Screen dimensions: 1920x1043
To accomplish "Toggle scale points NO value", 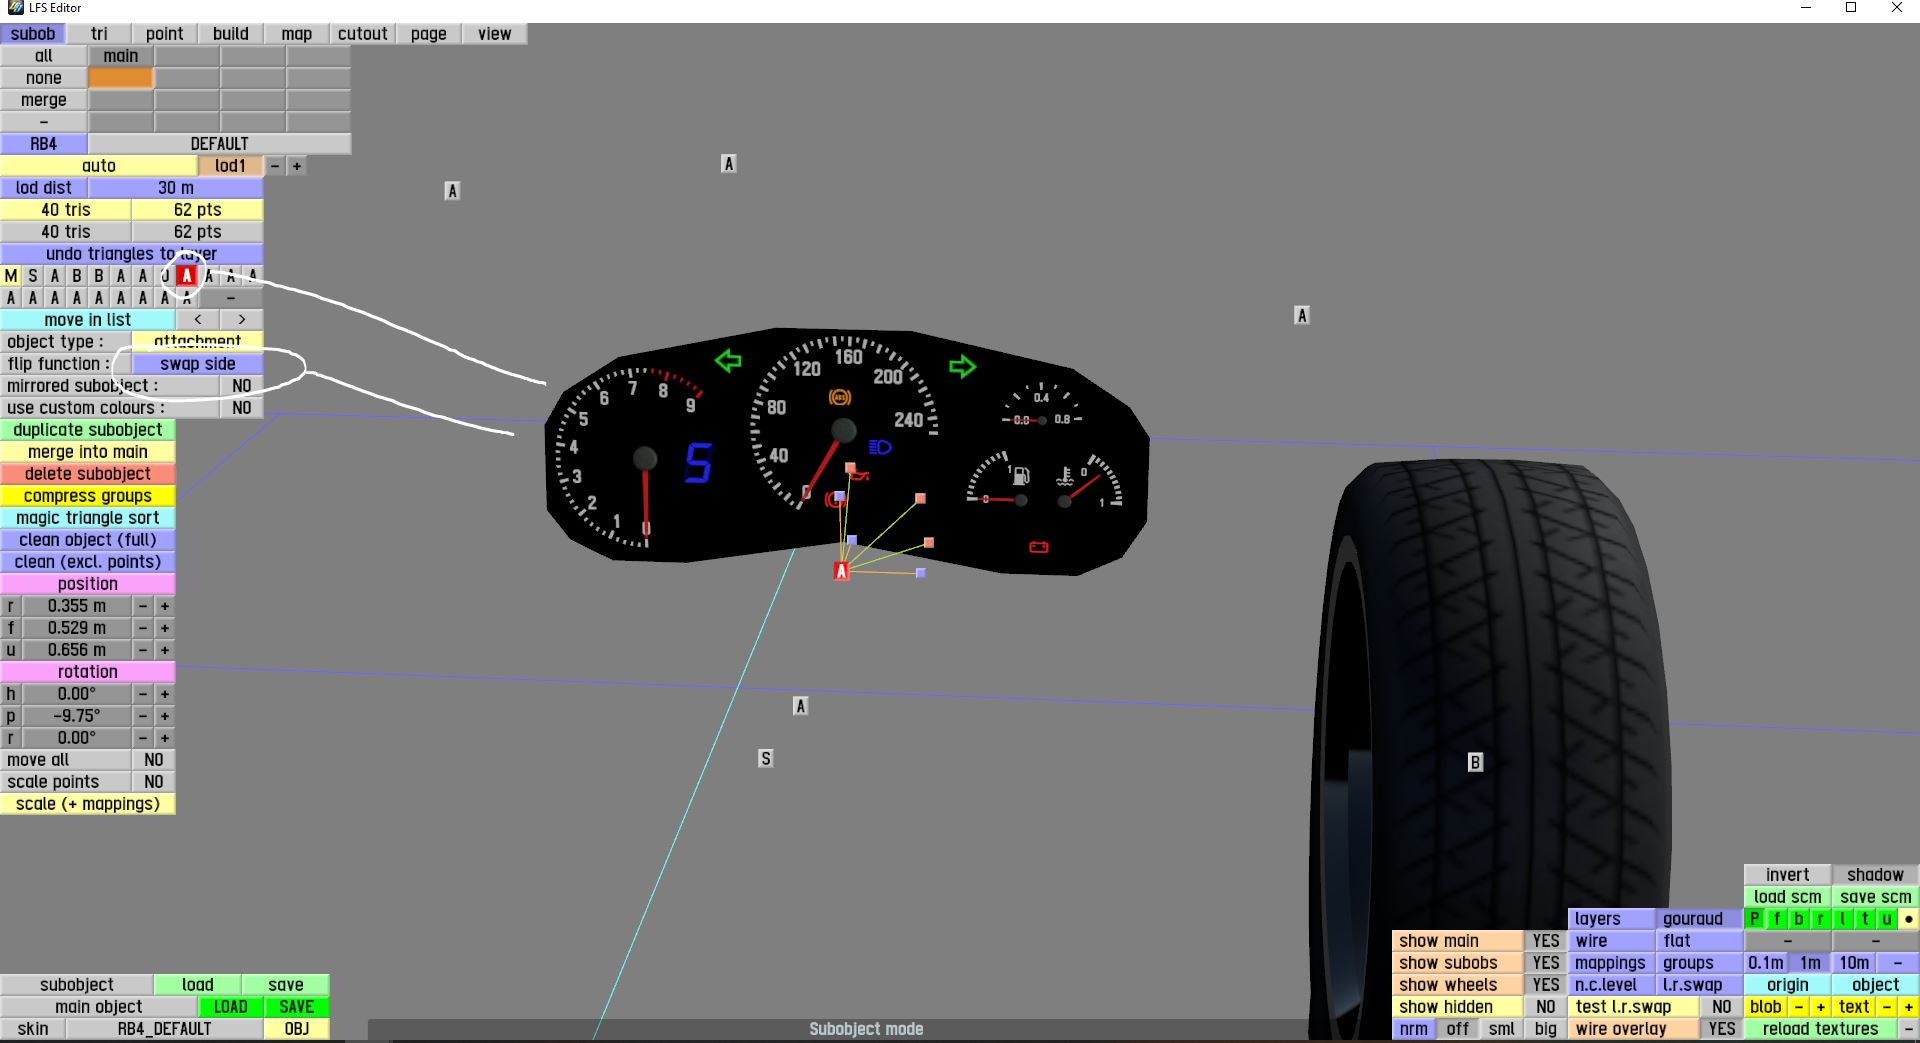I will pos(154,782).
